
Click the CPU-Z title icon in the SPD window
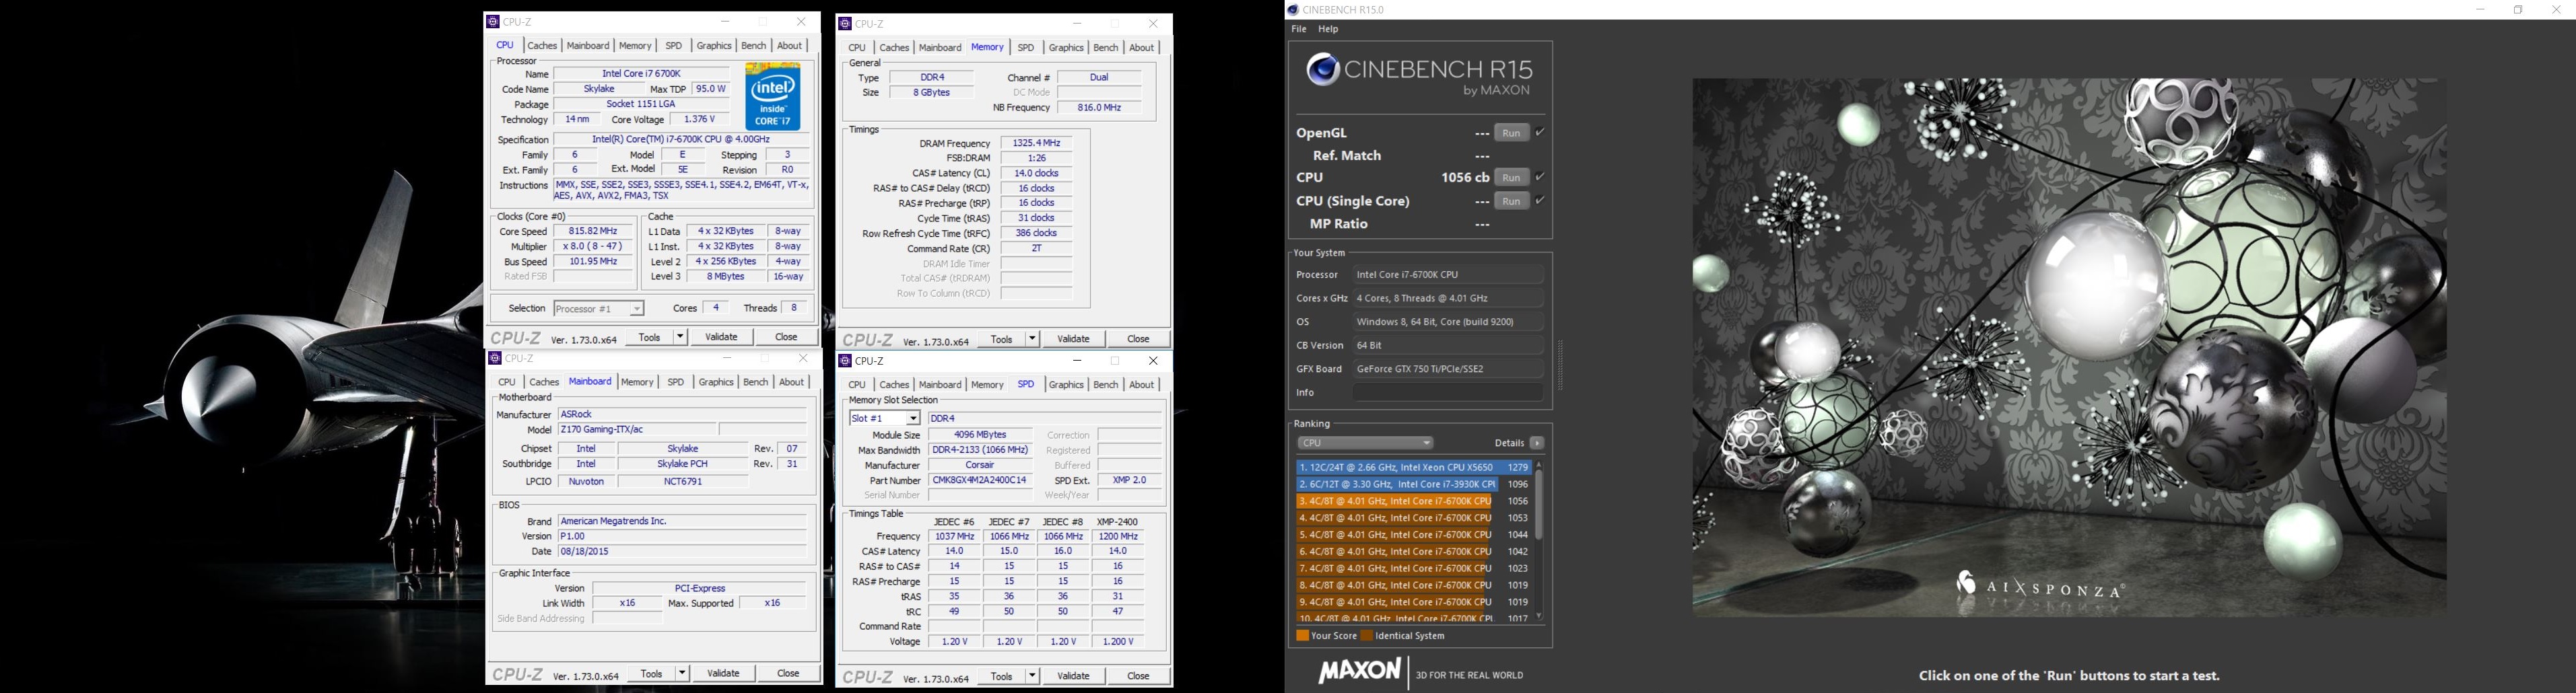pyautogui.click(x=845, y=360)
